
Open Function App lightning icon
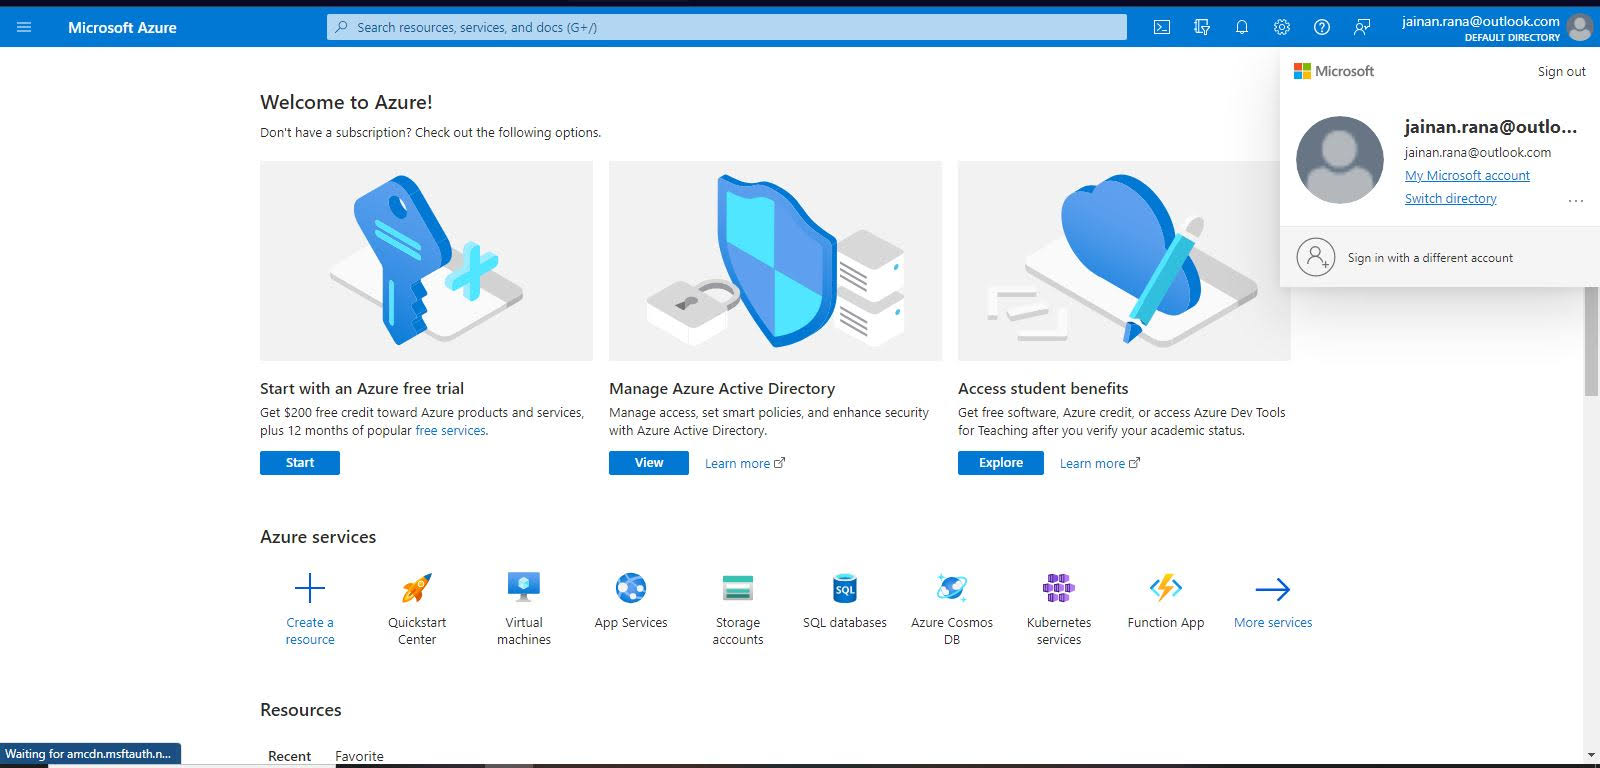(1166, 588)
